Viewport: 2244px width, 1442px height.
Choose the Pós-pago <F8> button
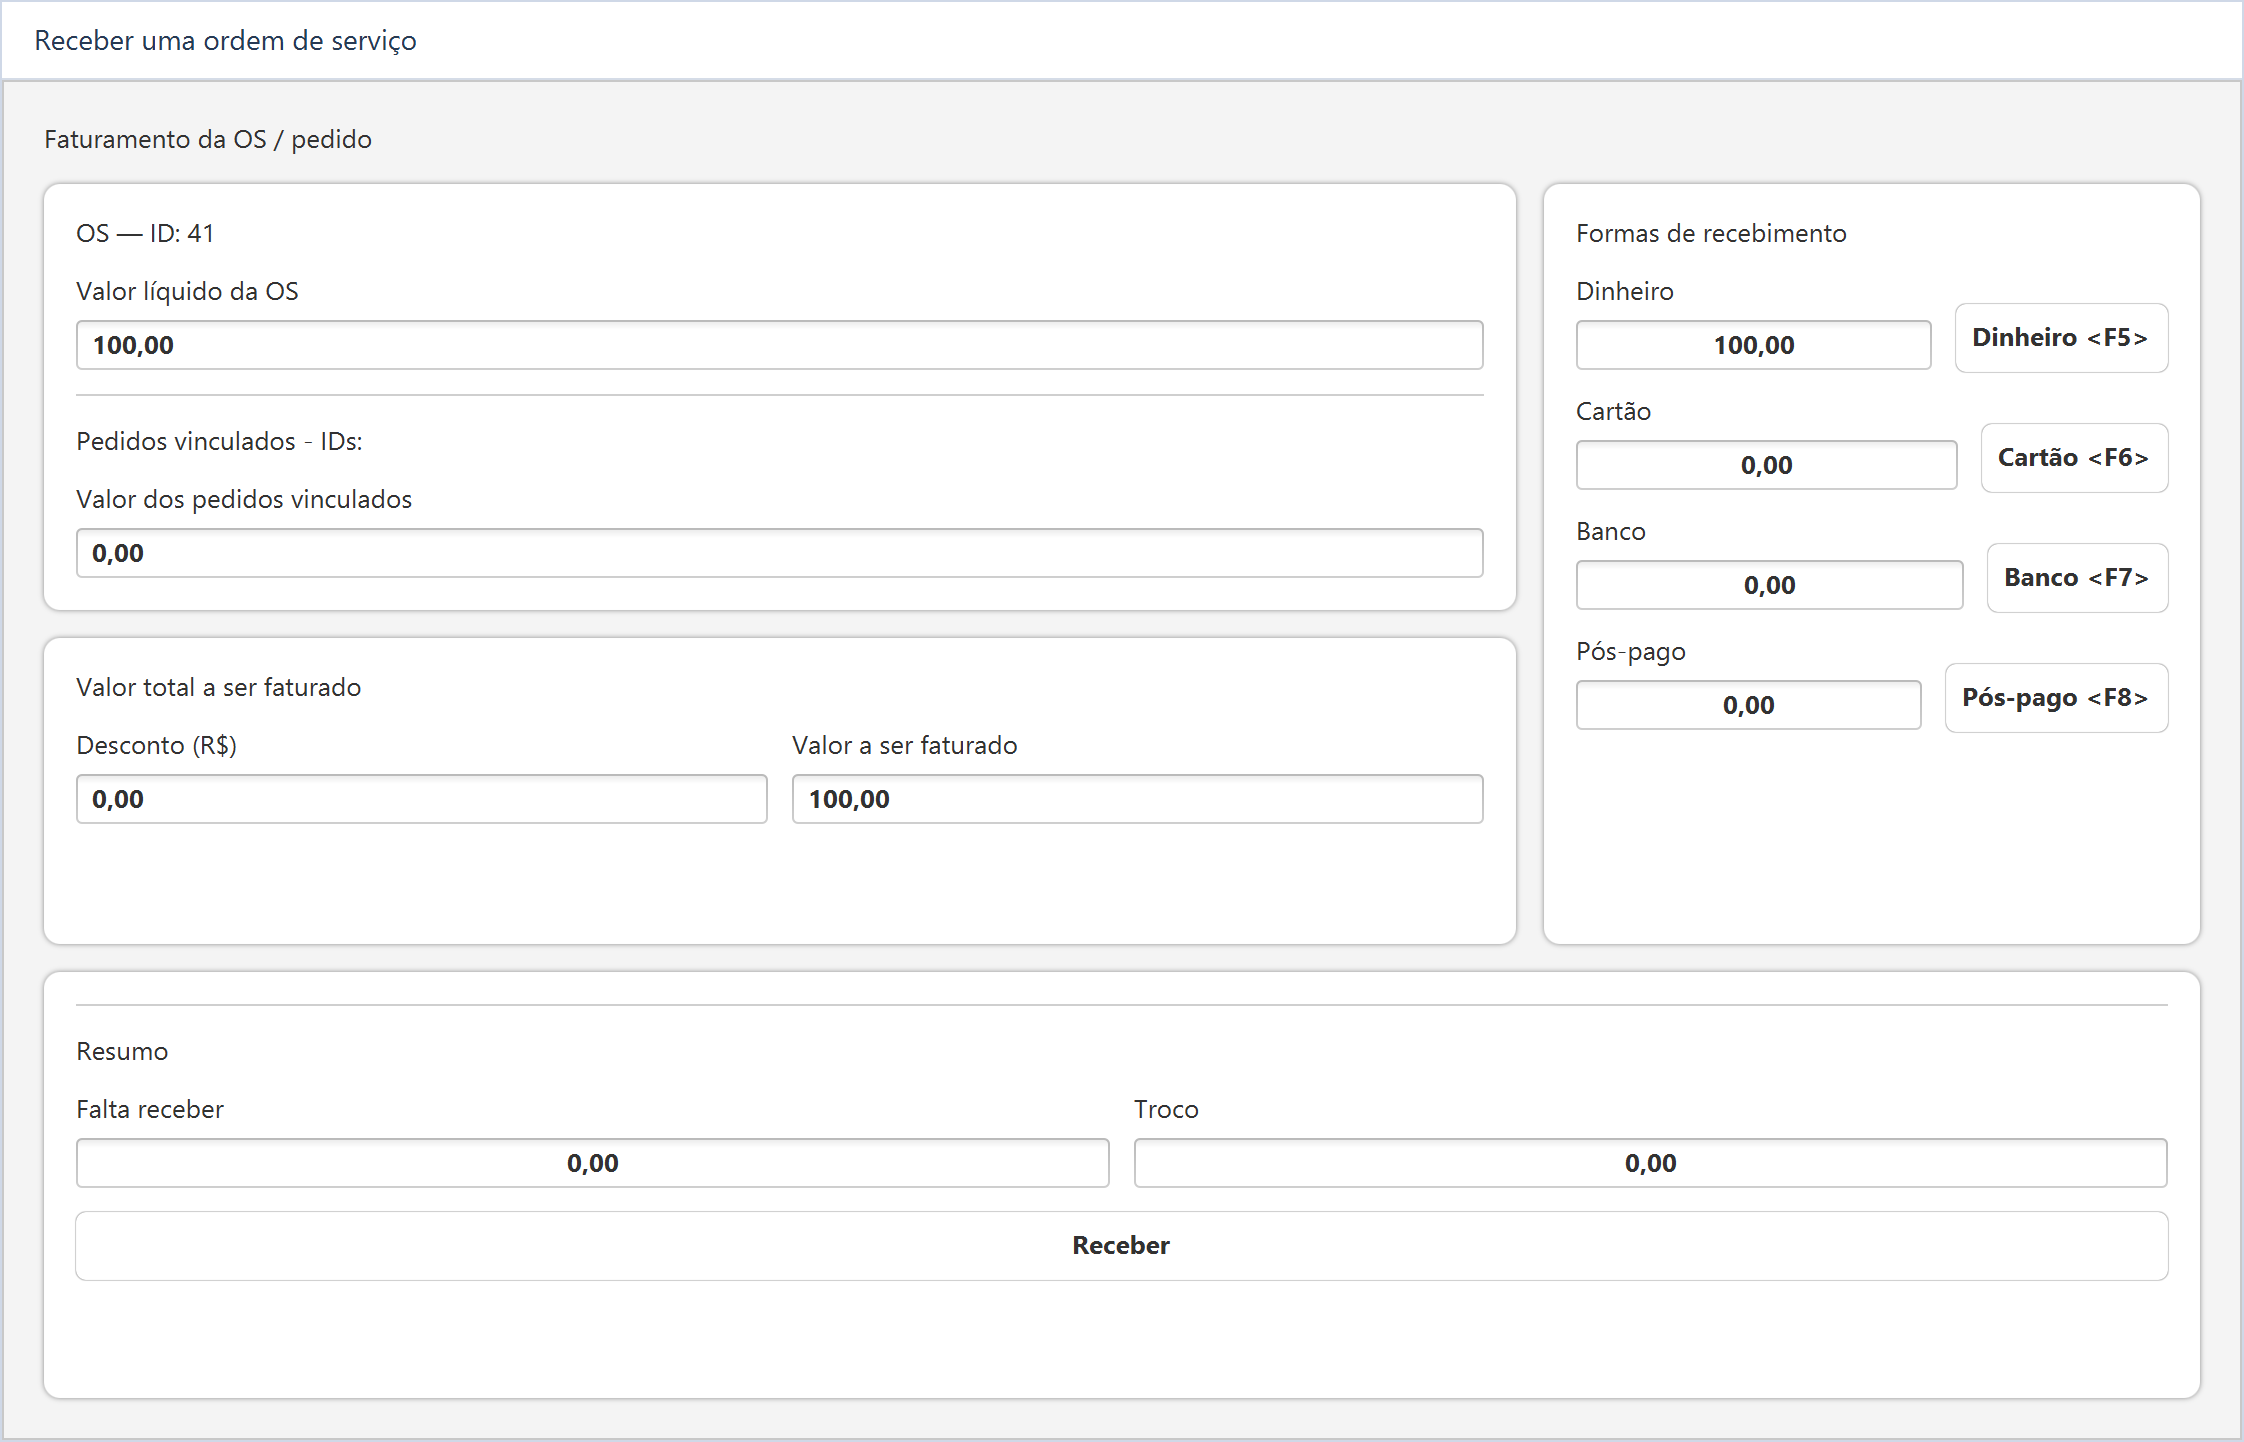click(x=2056, y=698)
